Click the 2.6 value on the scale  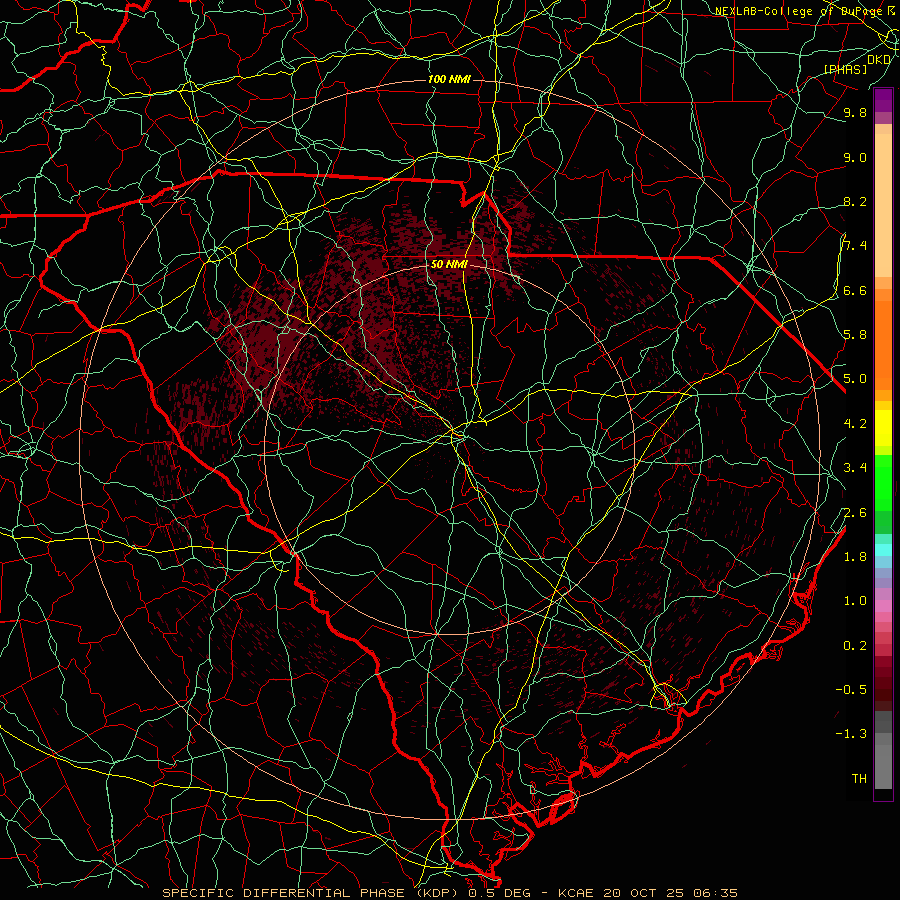tap(855, 512)
